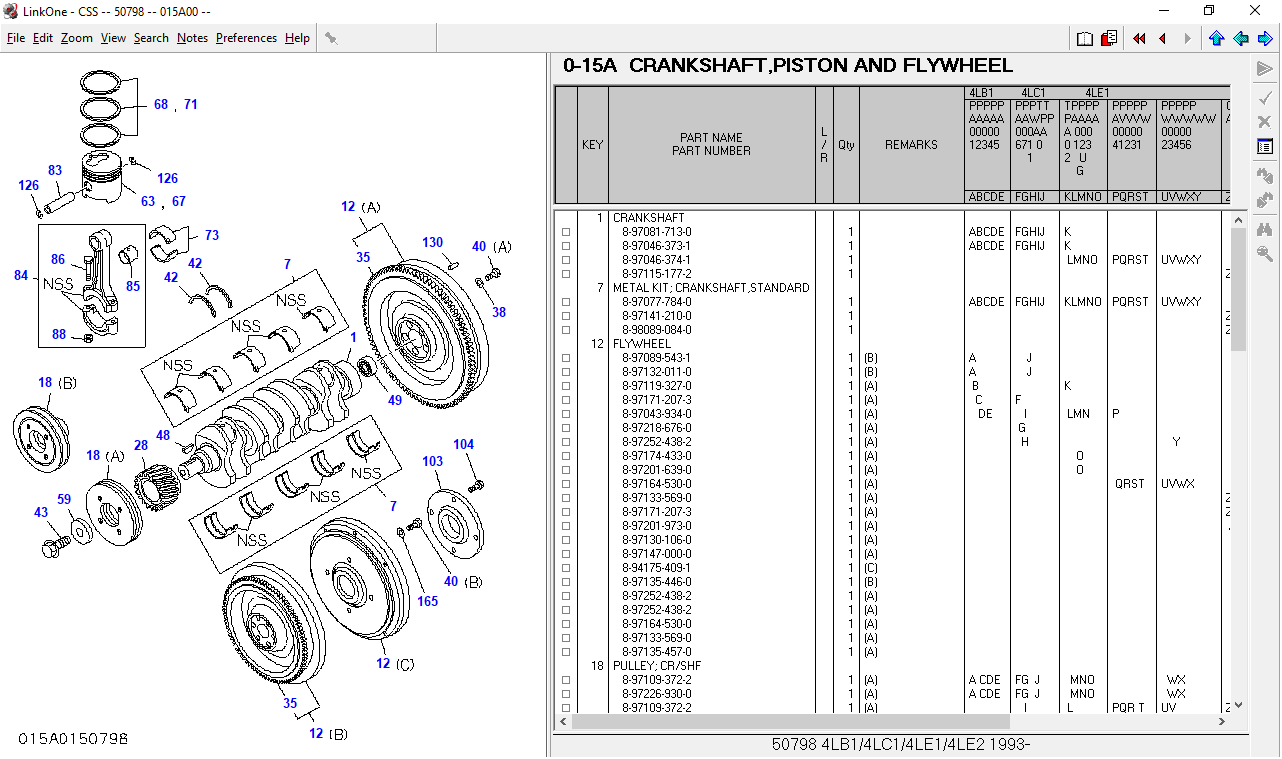Image resolution: width=1282 pixels, height=759 pixels.
Task: Click the list window icon in right sidebar
Action: tap(1264, 147)
